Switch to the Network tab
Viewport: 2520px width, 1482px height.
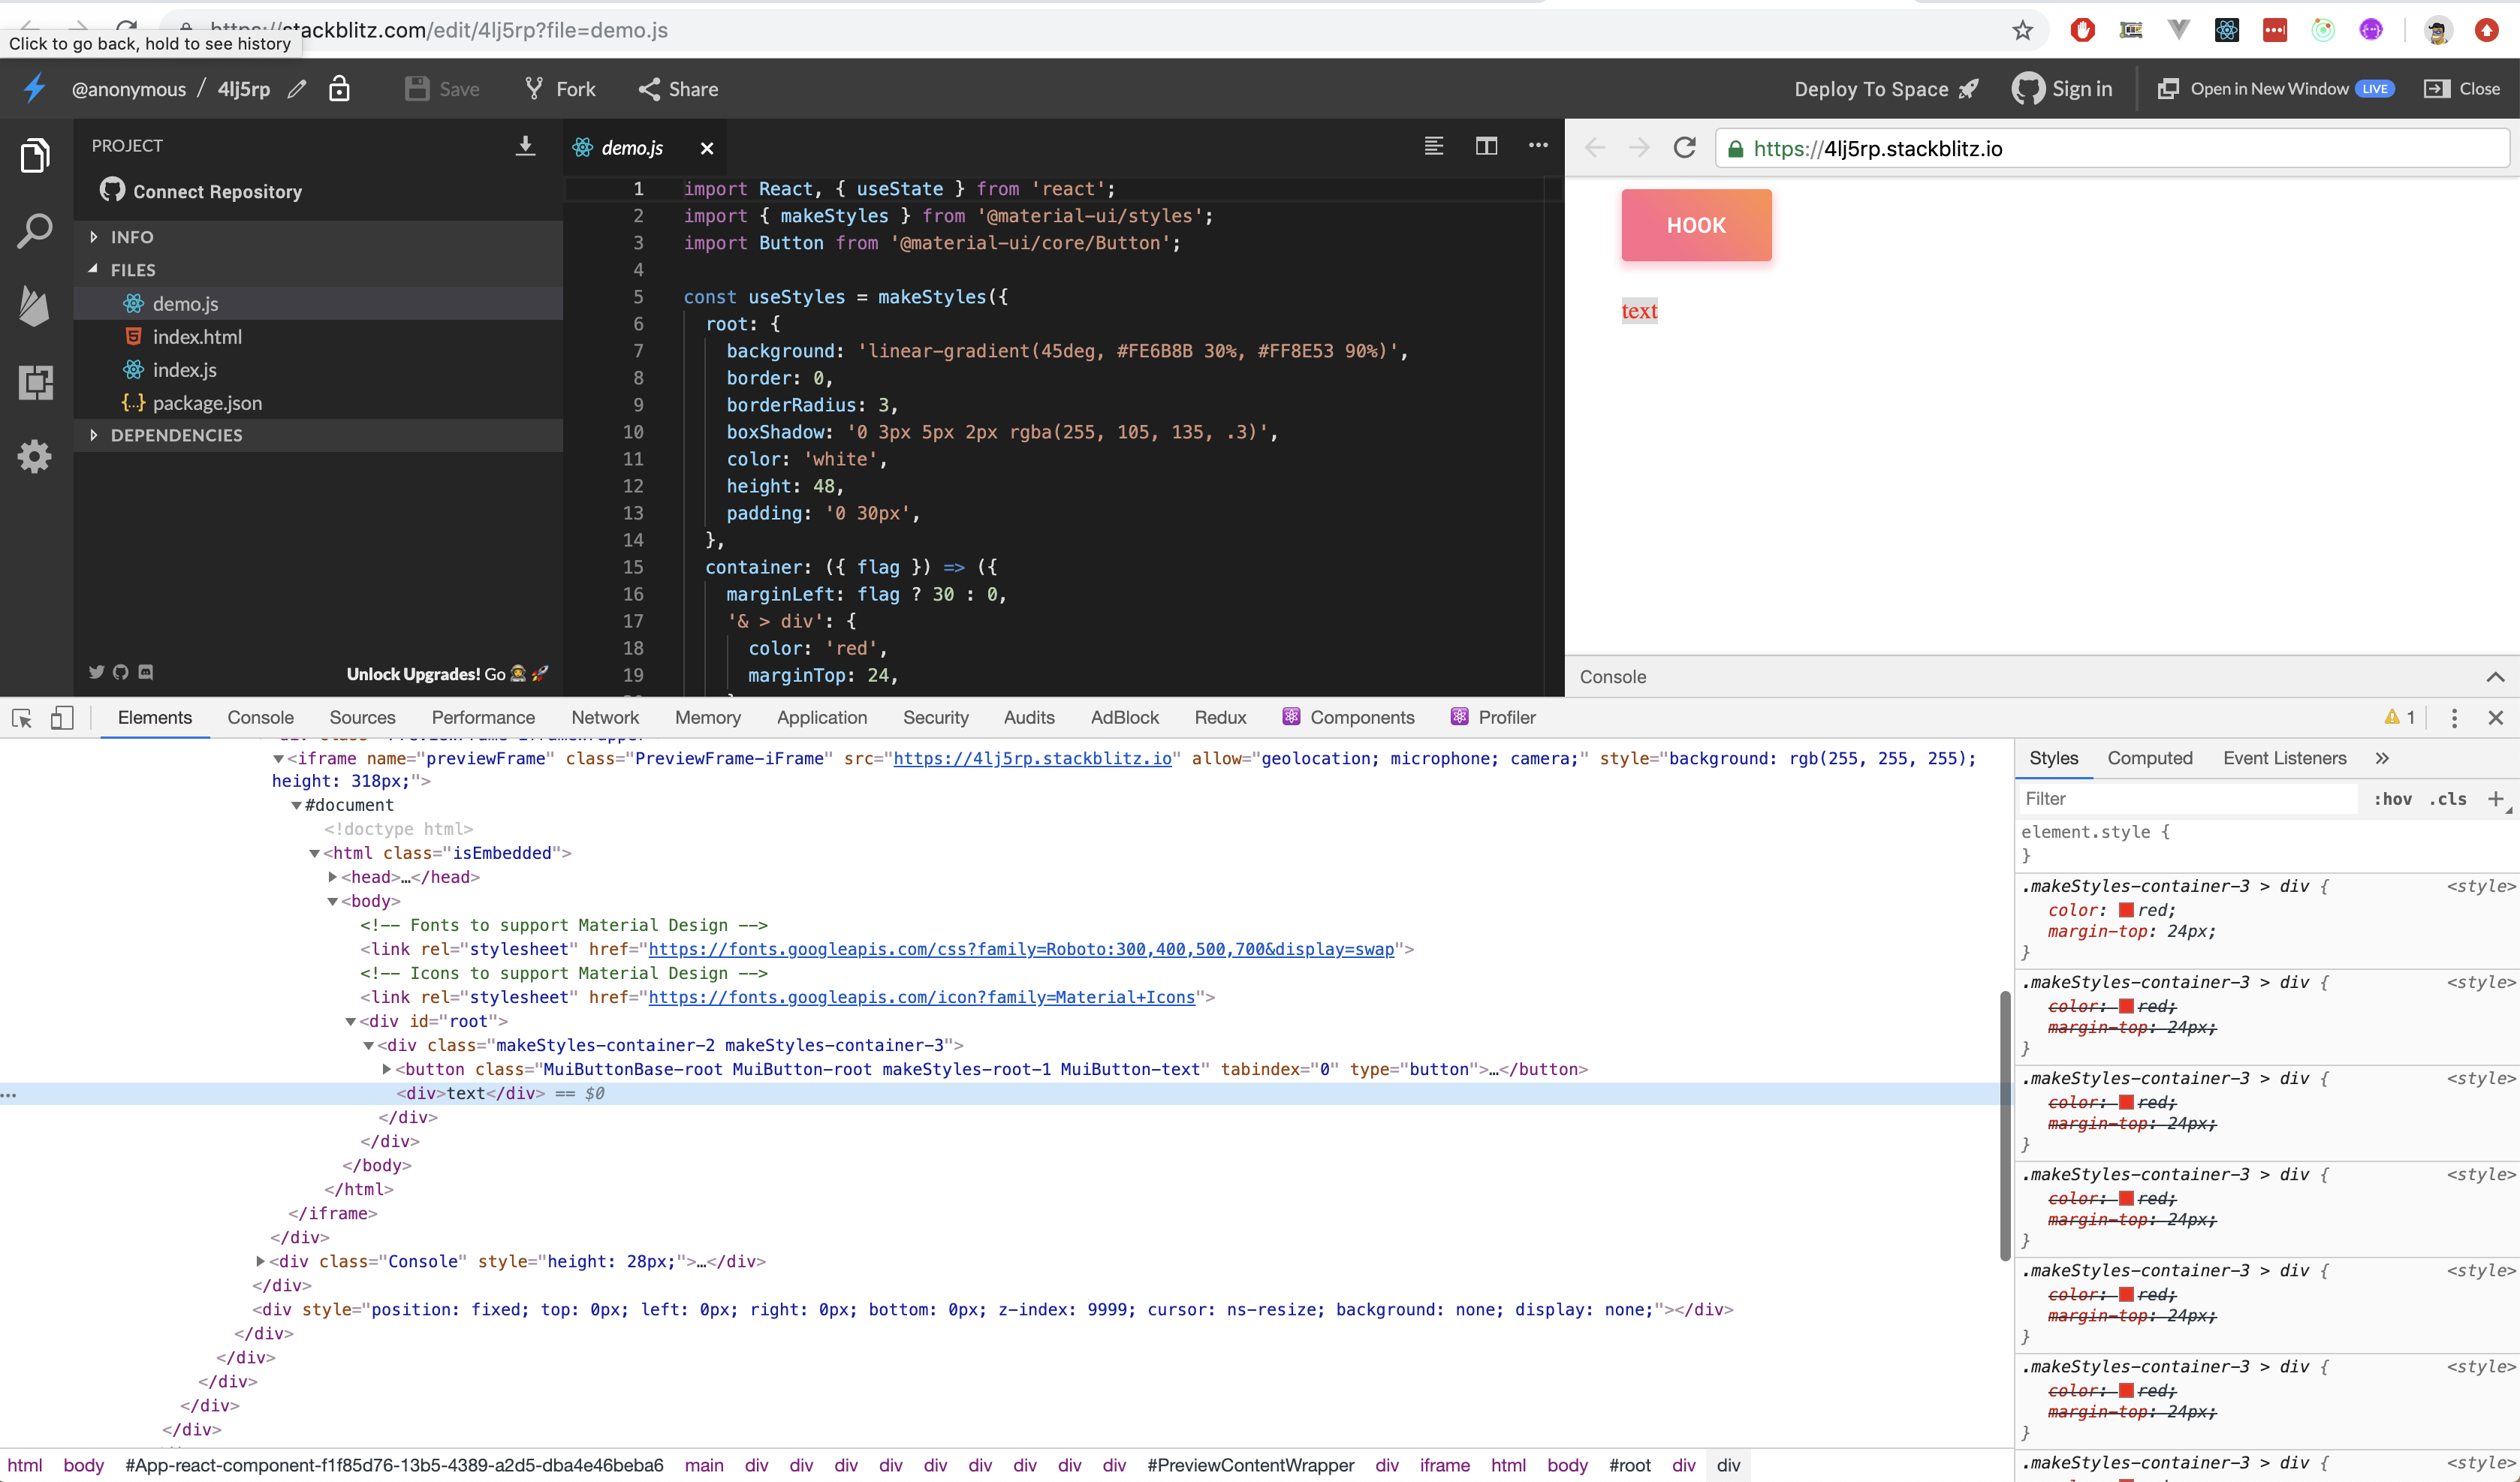tap(604, 718)
